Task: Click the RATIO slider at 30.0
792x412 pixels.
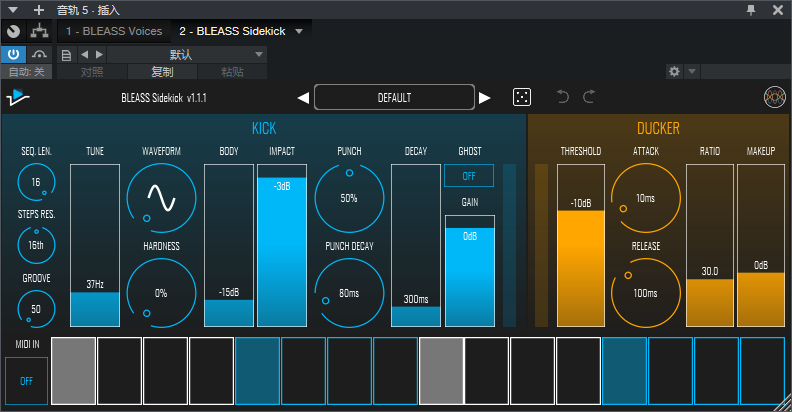Action: coord(710,245)
